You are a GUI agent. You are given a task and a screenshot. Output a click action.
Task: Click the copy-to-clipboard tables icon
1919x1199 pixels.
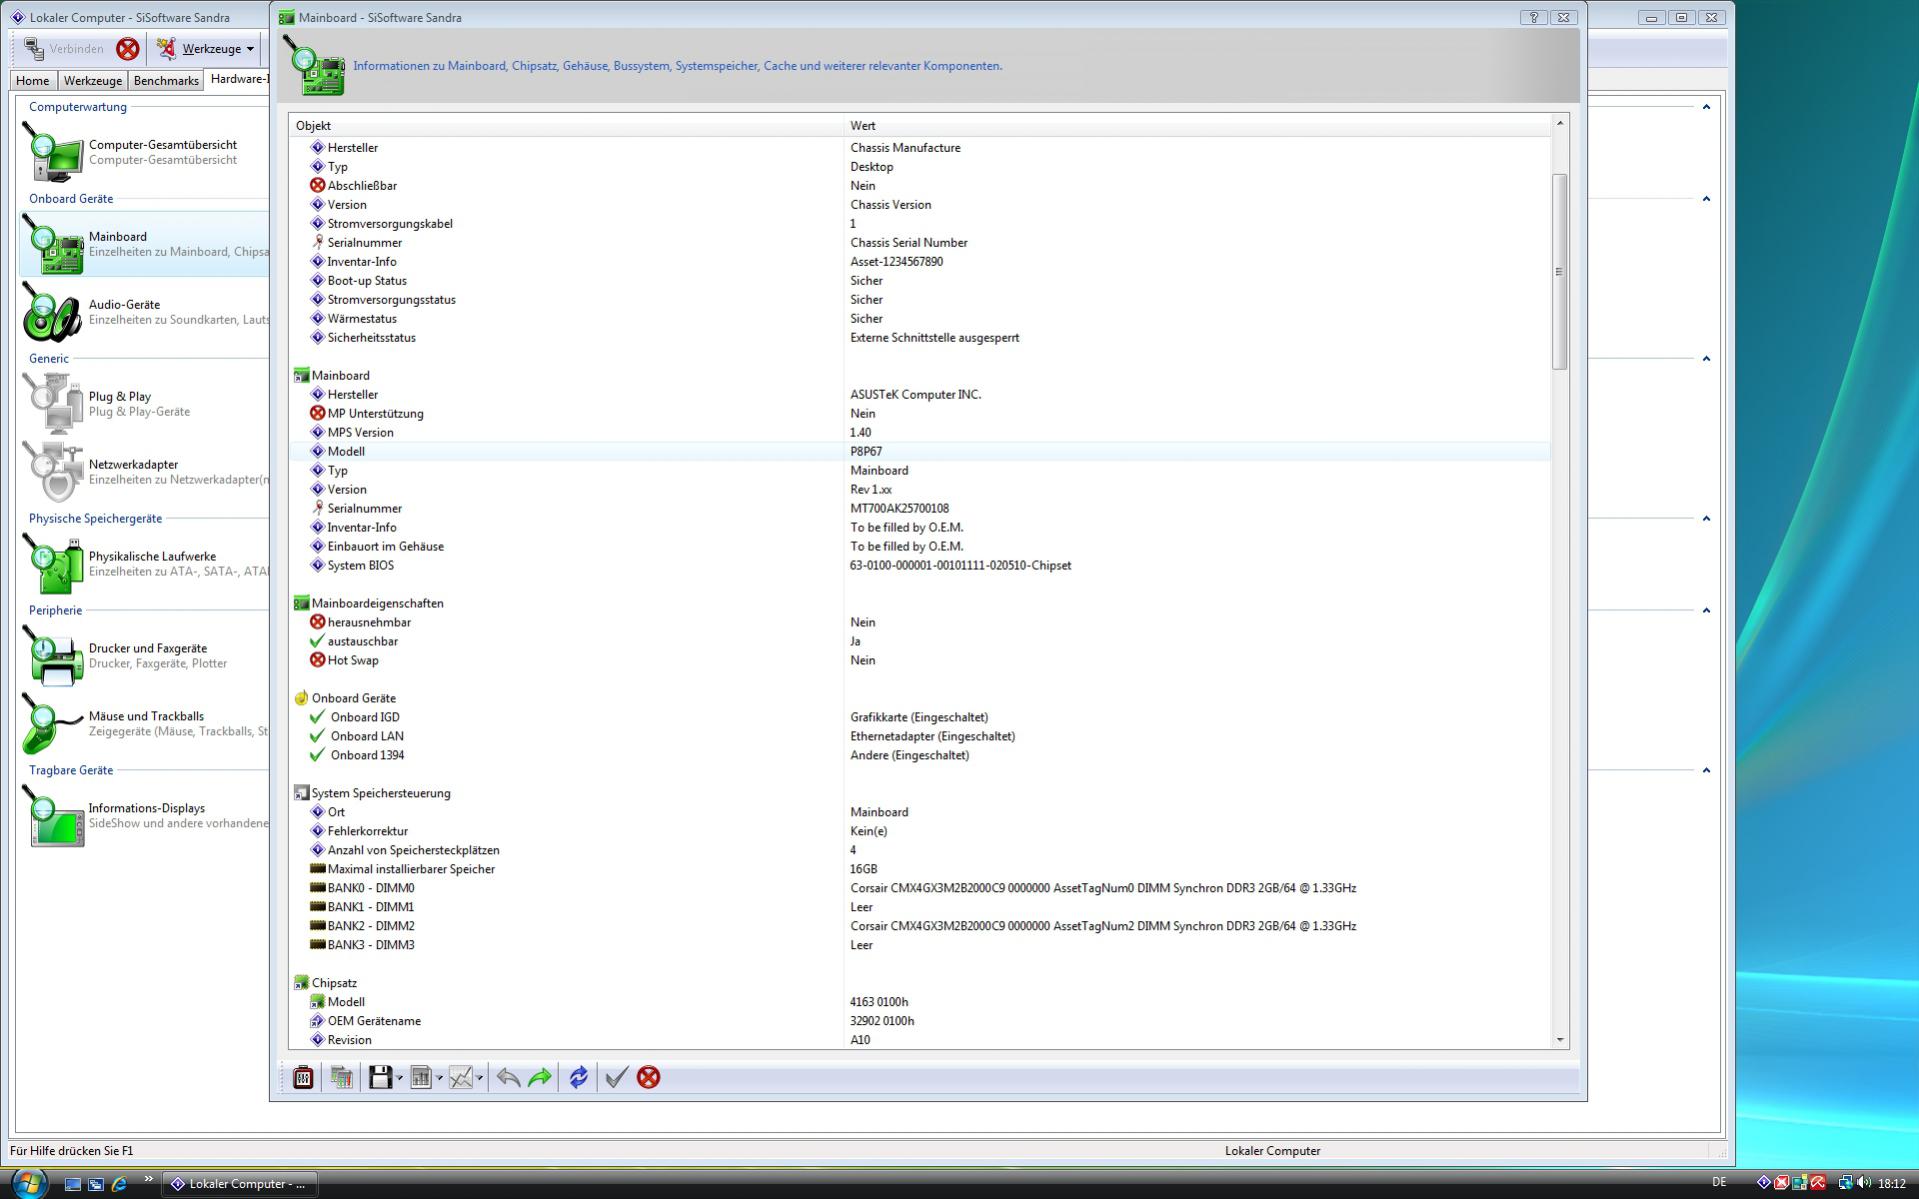[342, 1077]
